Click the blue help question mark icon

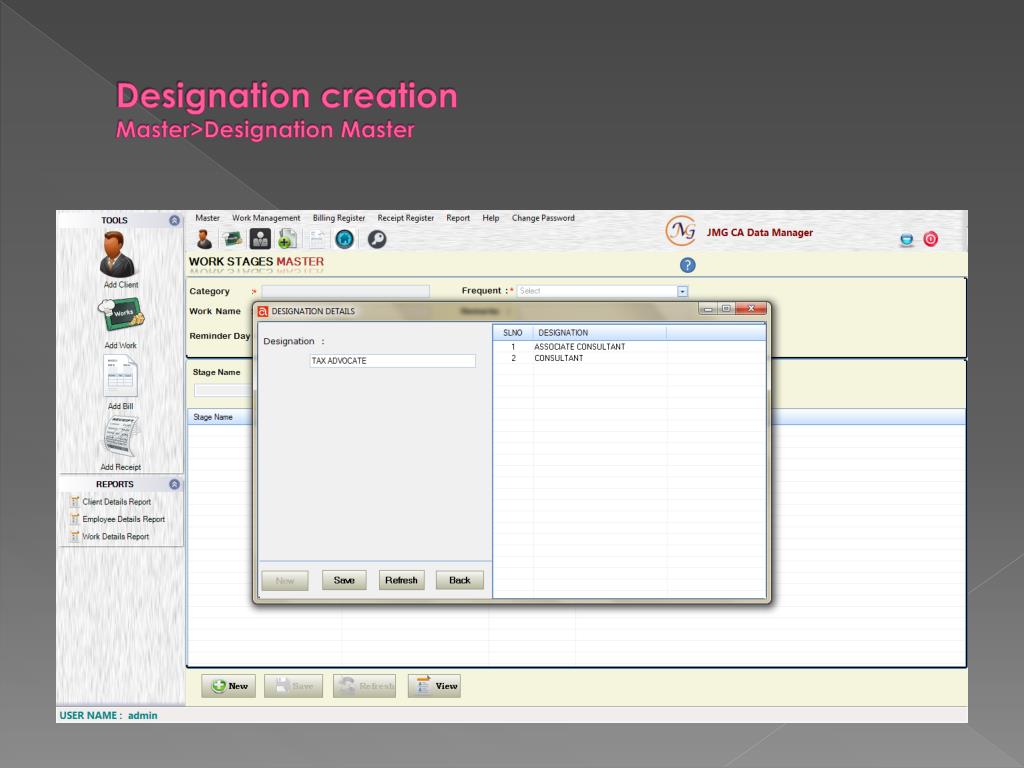688,265
